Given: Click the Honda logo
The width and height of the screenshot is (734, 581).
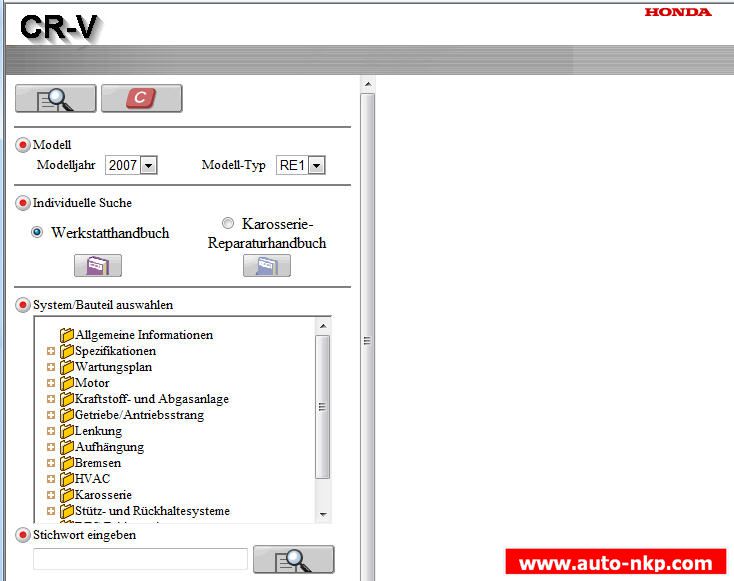Looking at the screenshot, I should [678, 12].
